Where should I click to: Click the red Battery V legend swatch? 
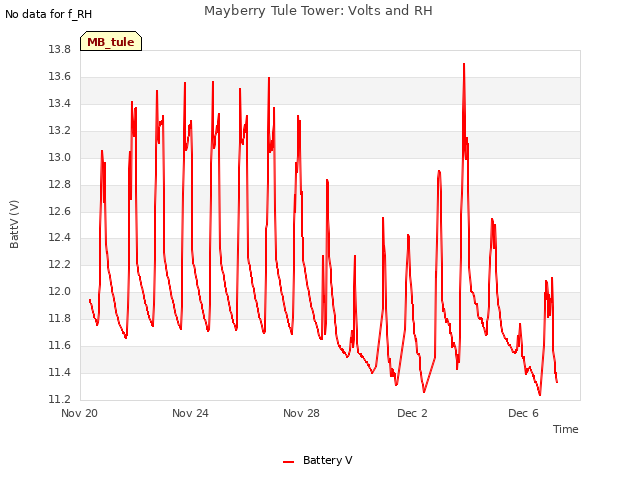[289, 462]
